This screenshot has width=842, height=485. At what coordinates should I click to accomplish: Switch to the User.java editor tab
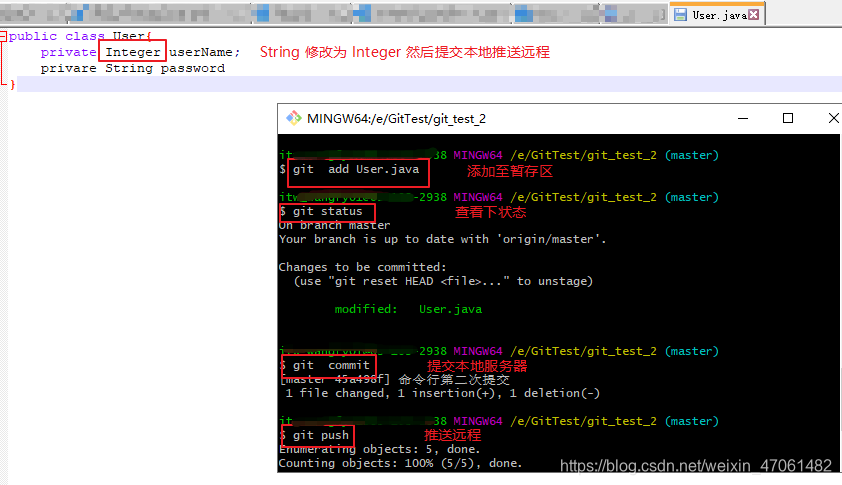coord(717,15)
